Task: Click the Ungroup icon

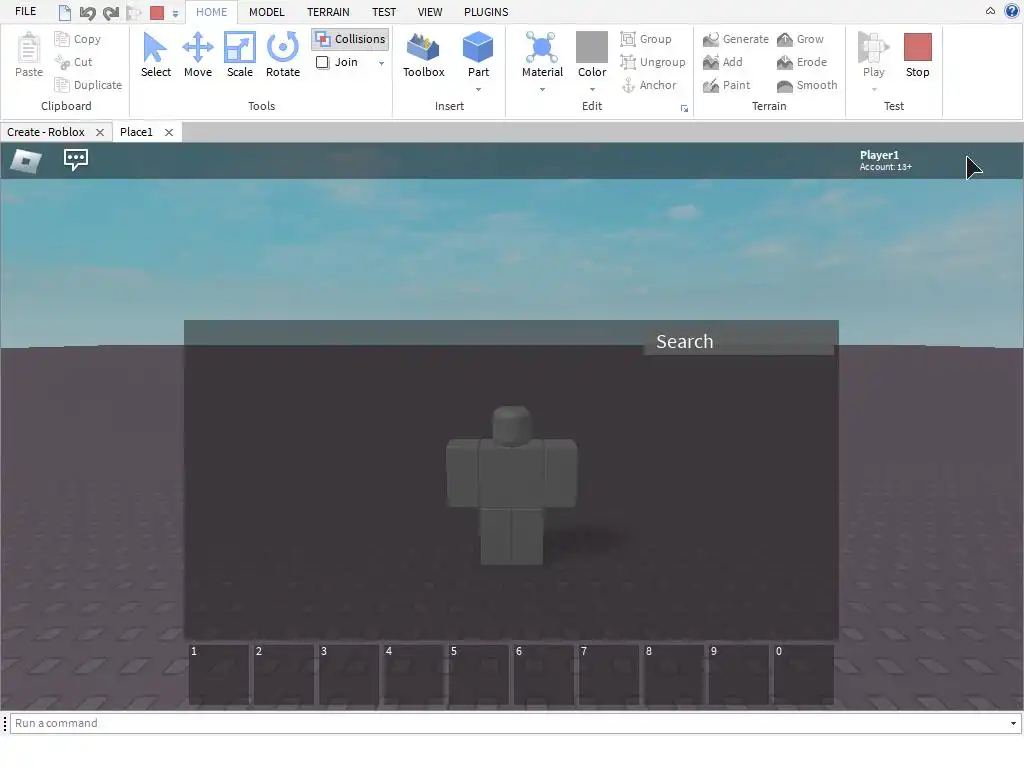Action: click(x=628, y=62)
